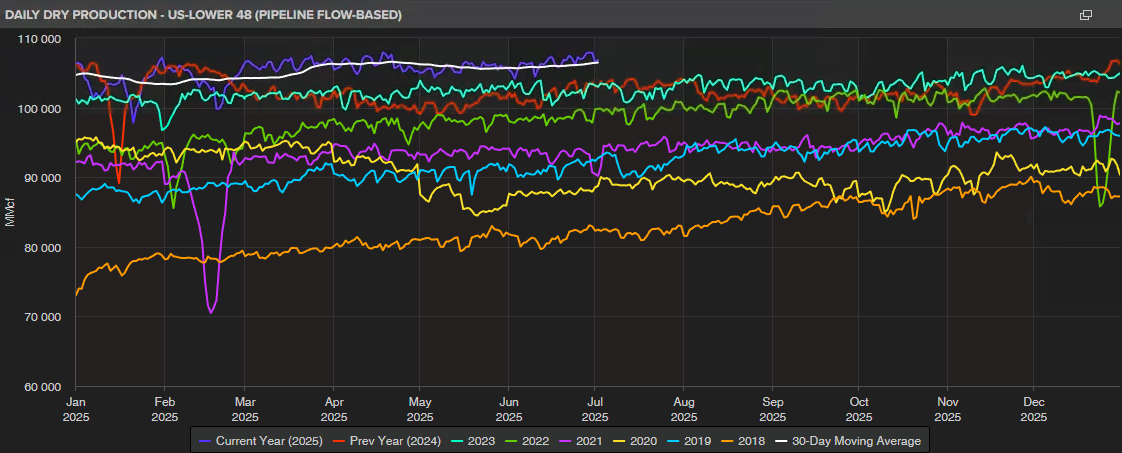Click the 60 000 y-axis tick label
1122x453 pixels.
[42, 387]
